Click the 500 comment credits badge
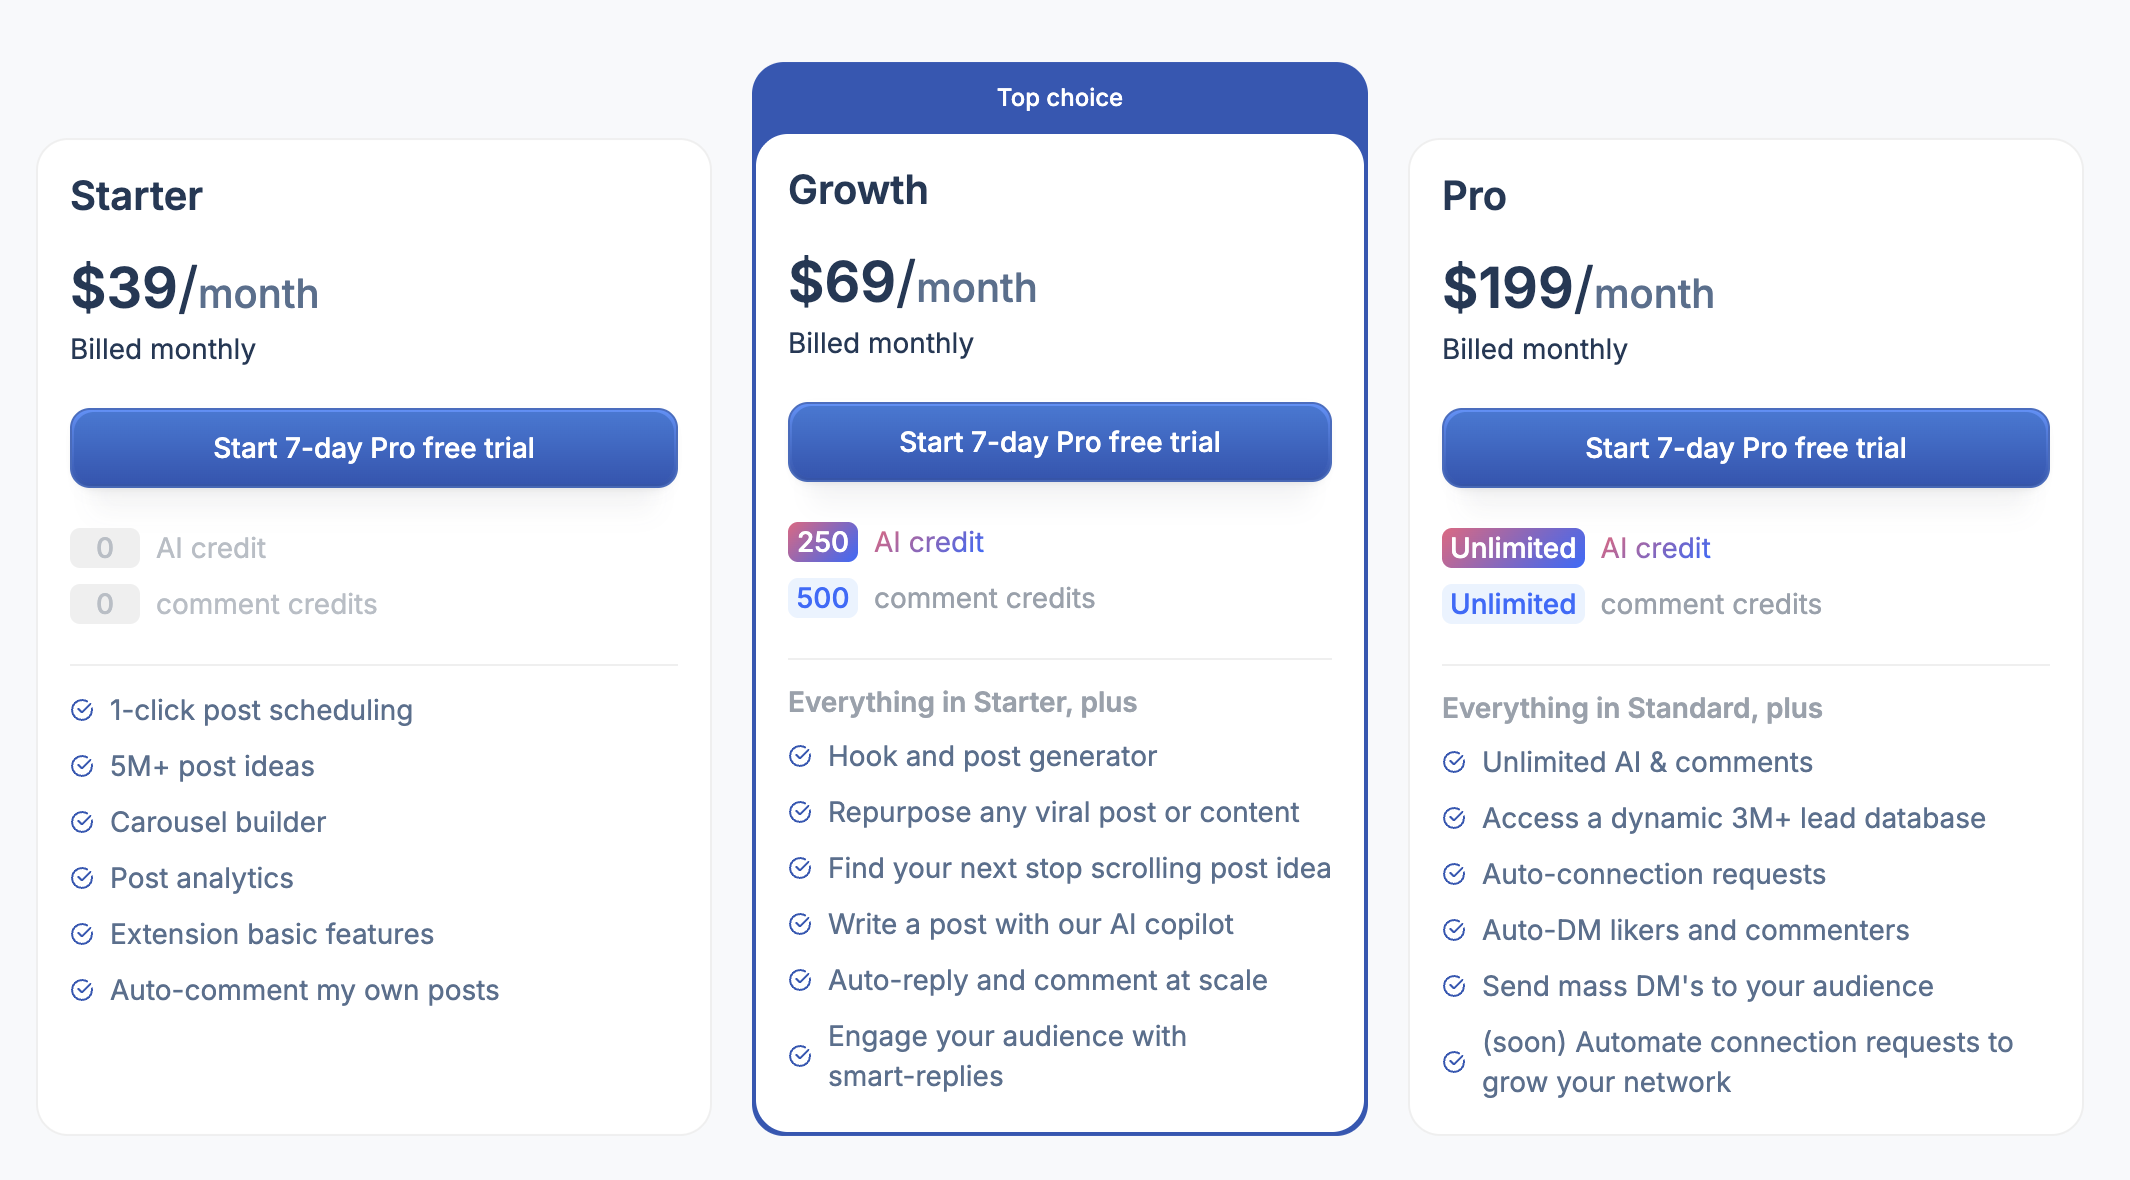This screenshot has height=1180, width=2130. coord(822,597)
